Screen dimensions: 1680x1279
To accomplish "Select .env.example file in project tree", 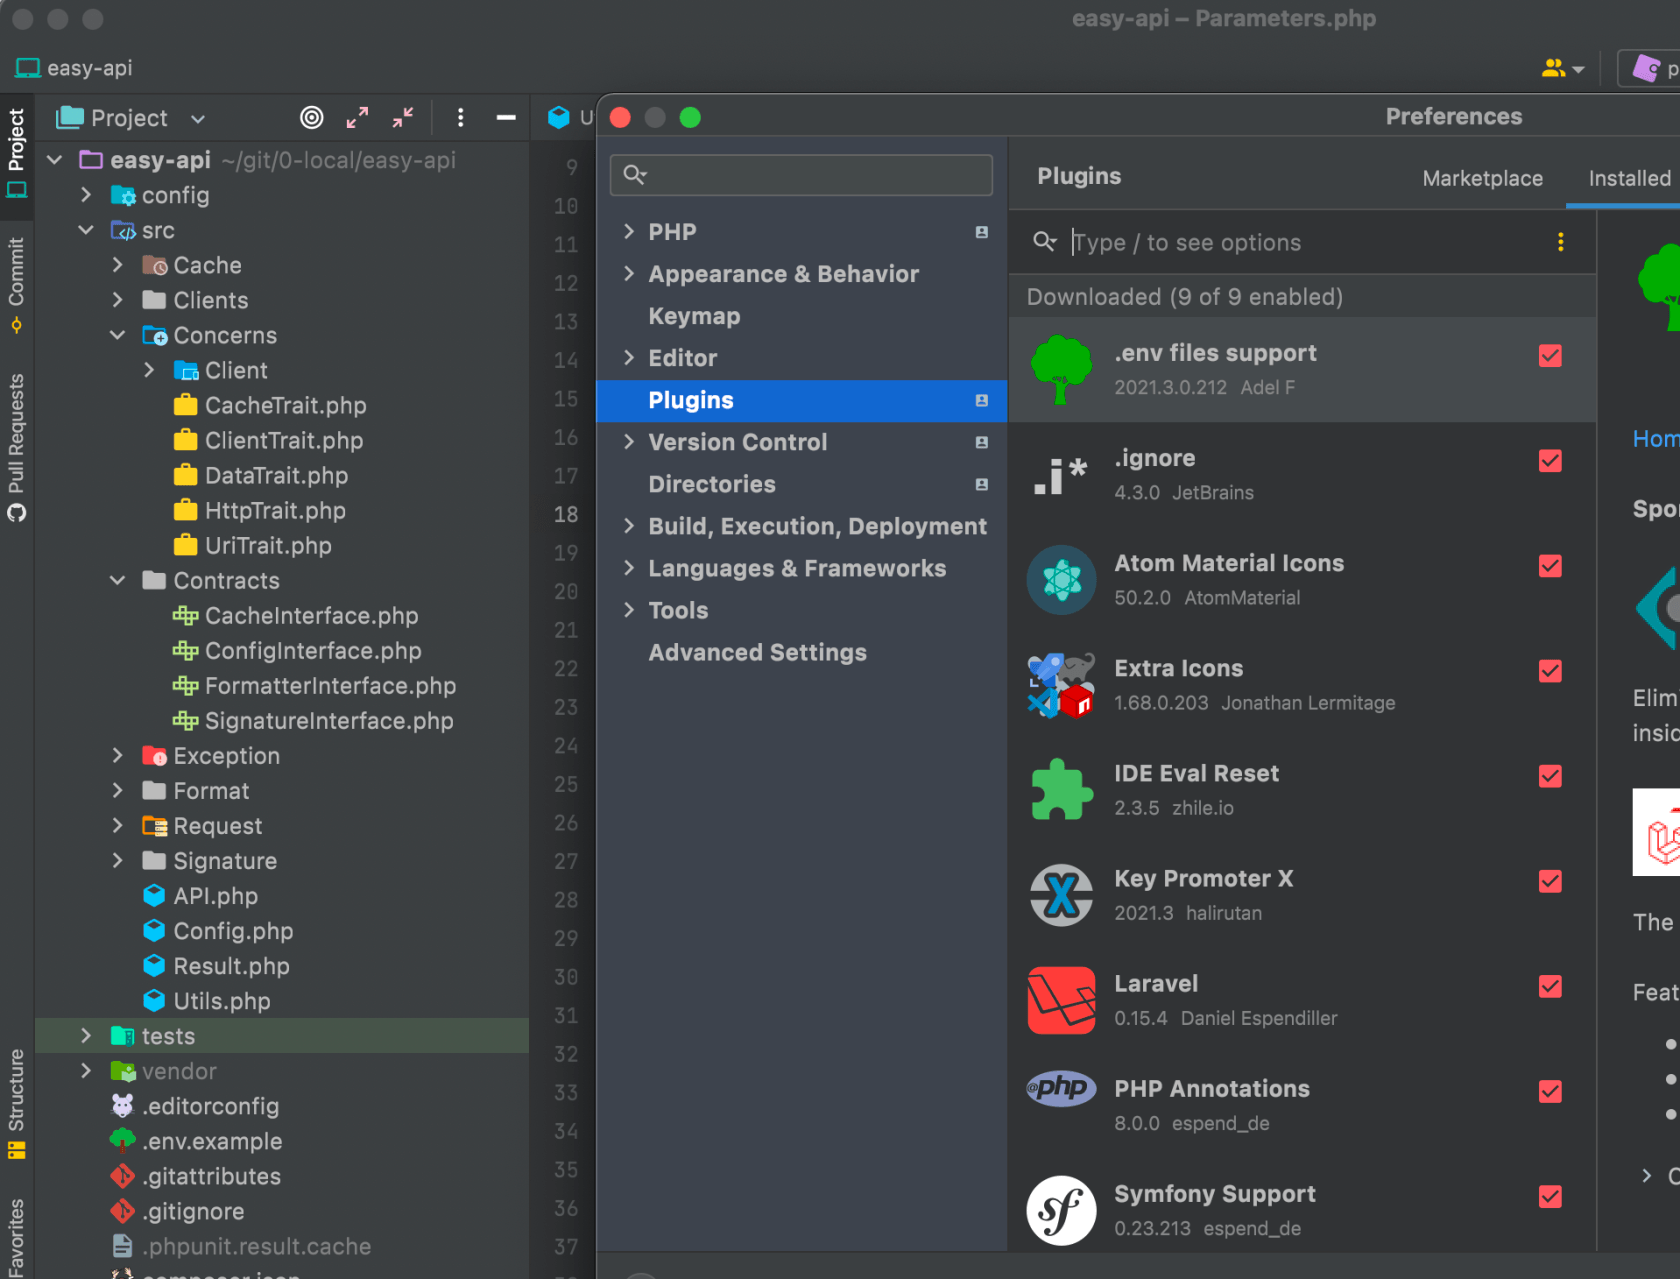I will coord(211,1141).
